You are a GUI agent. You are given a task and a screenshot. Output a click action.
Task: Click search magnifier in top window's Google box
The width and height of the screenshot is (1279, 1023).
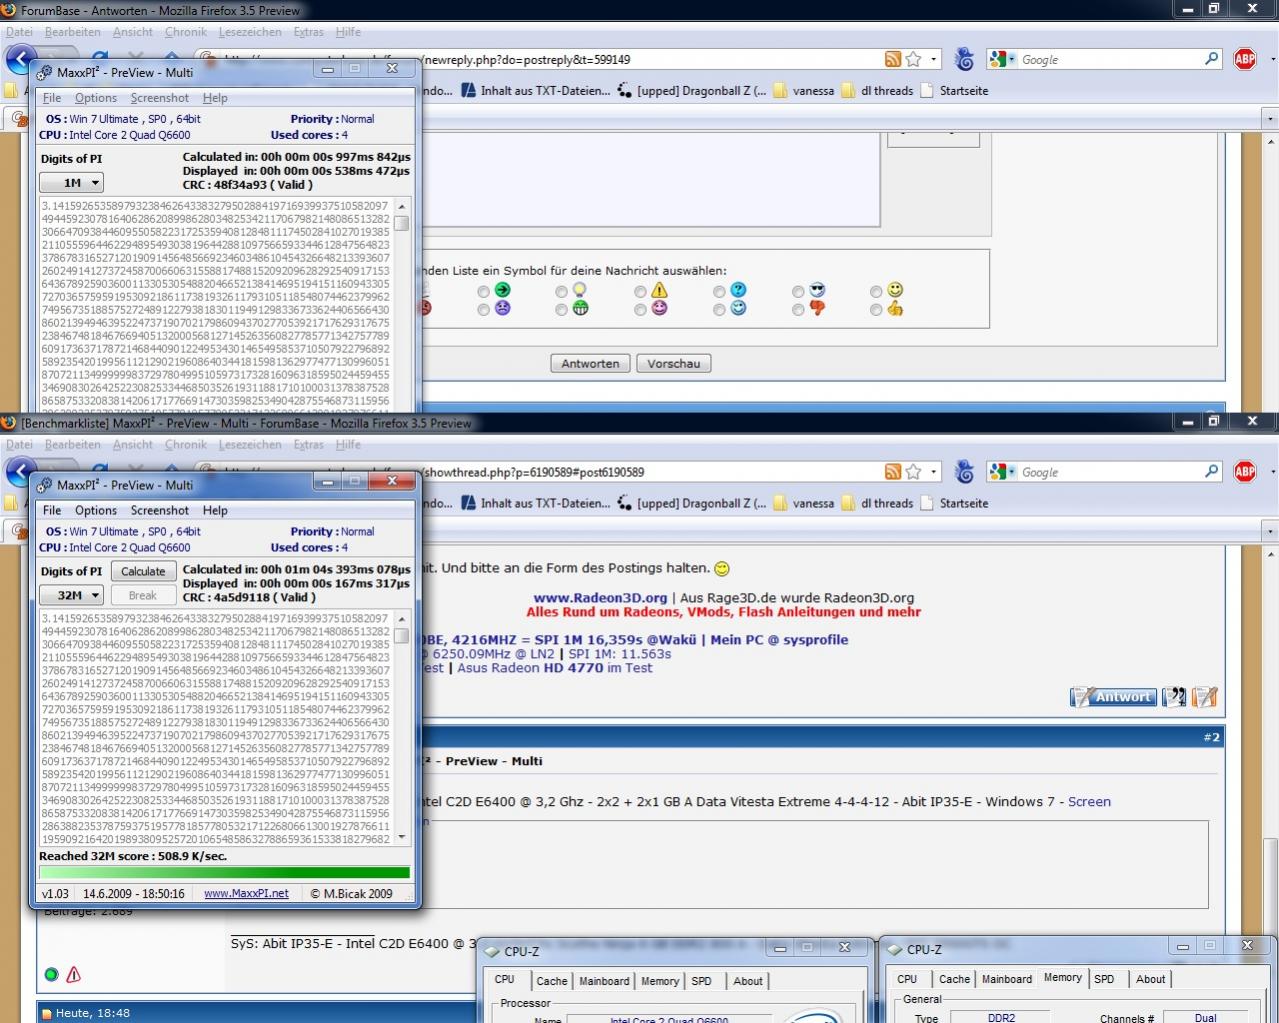tap(1212, 59)
